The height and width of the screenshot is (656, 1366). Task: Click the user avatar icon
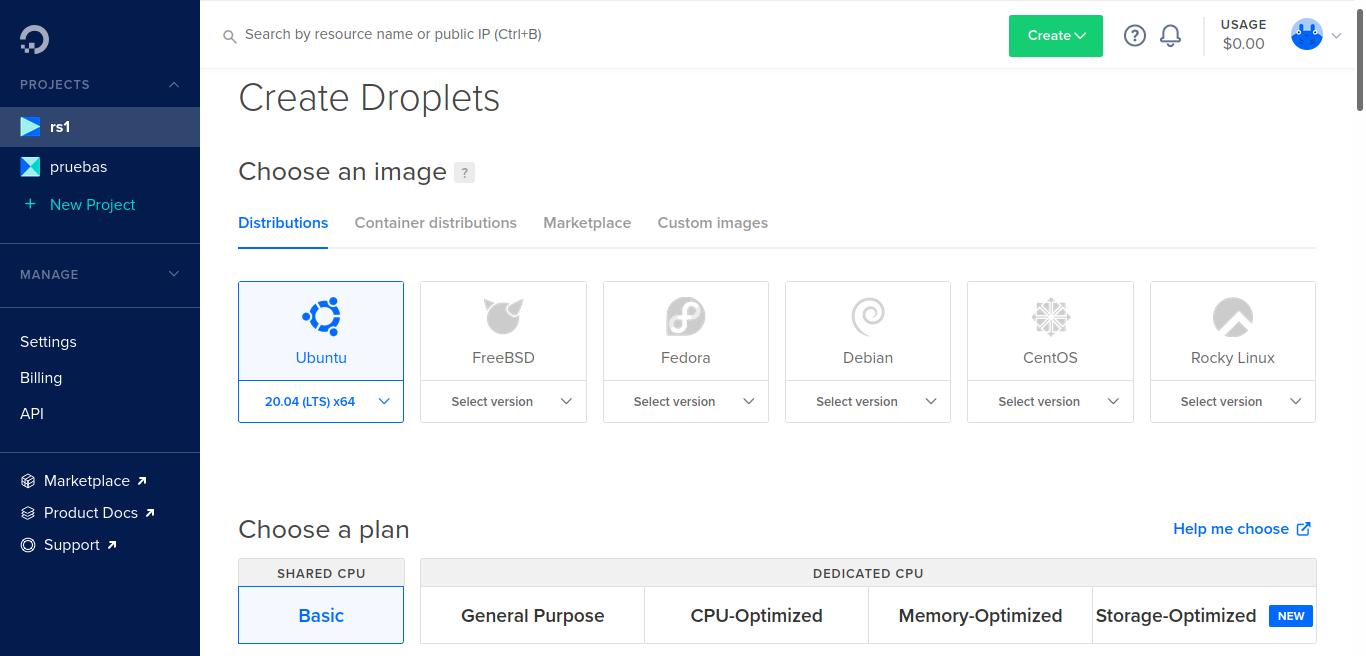(x=1307, y=35)
